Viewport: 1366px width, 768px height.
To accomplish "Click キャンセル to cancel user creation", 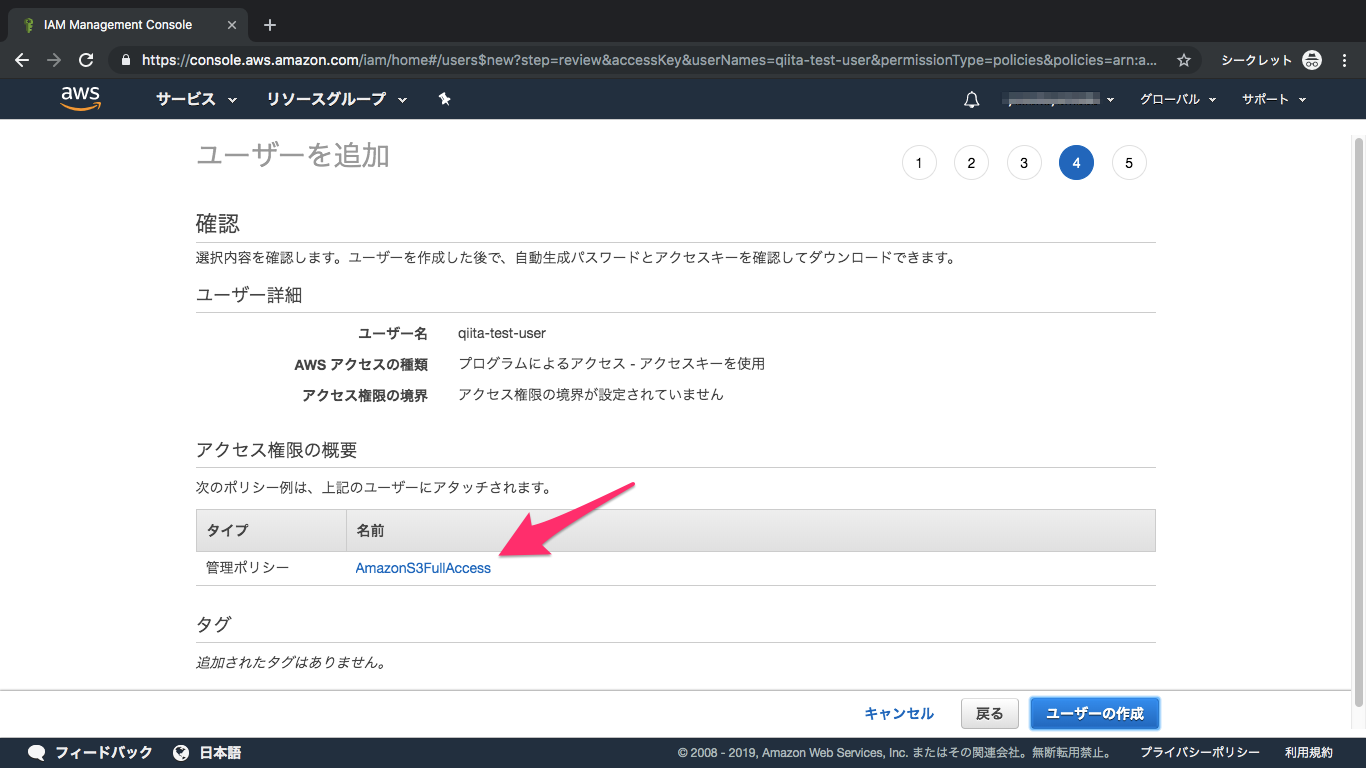I will click(x=899, y=713).
